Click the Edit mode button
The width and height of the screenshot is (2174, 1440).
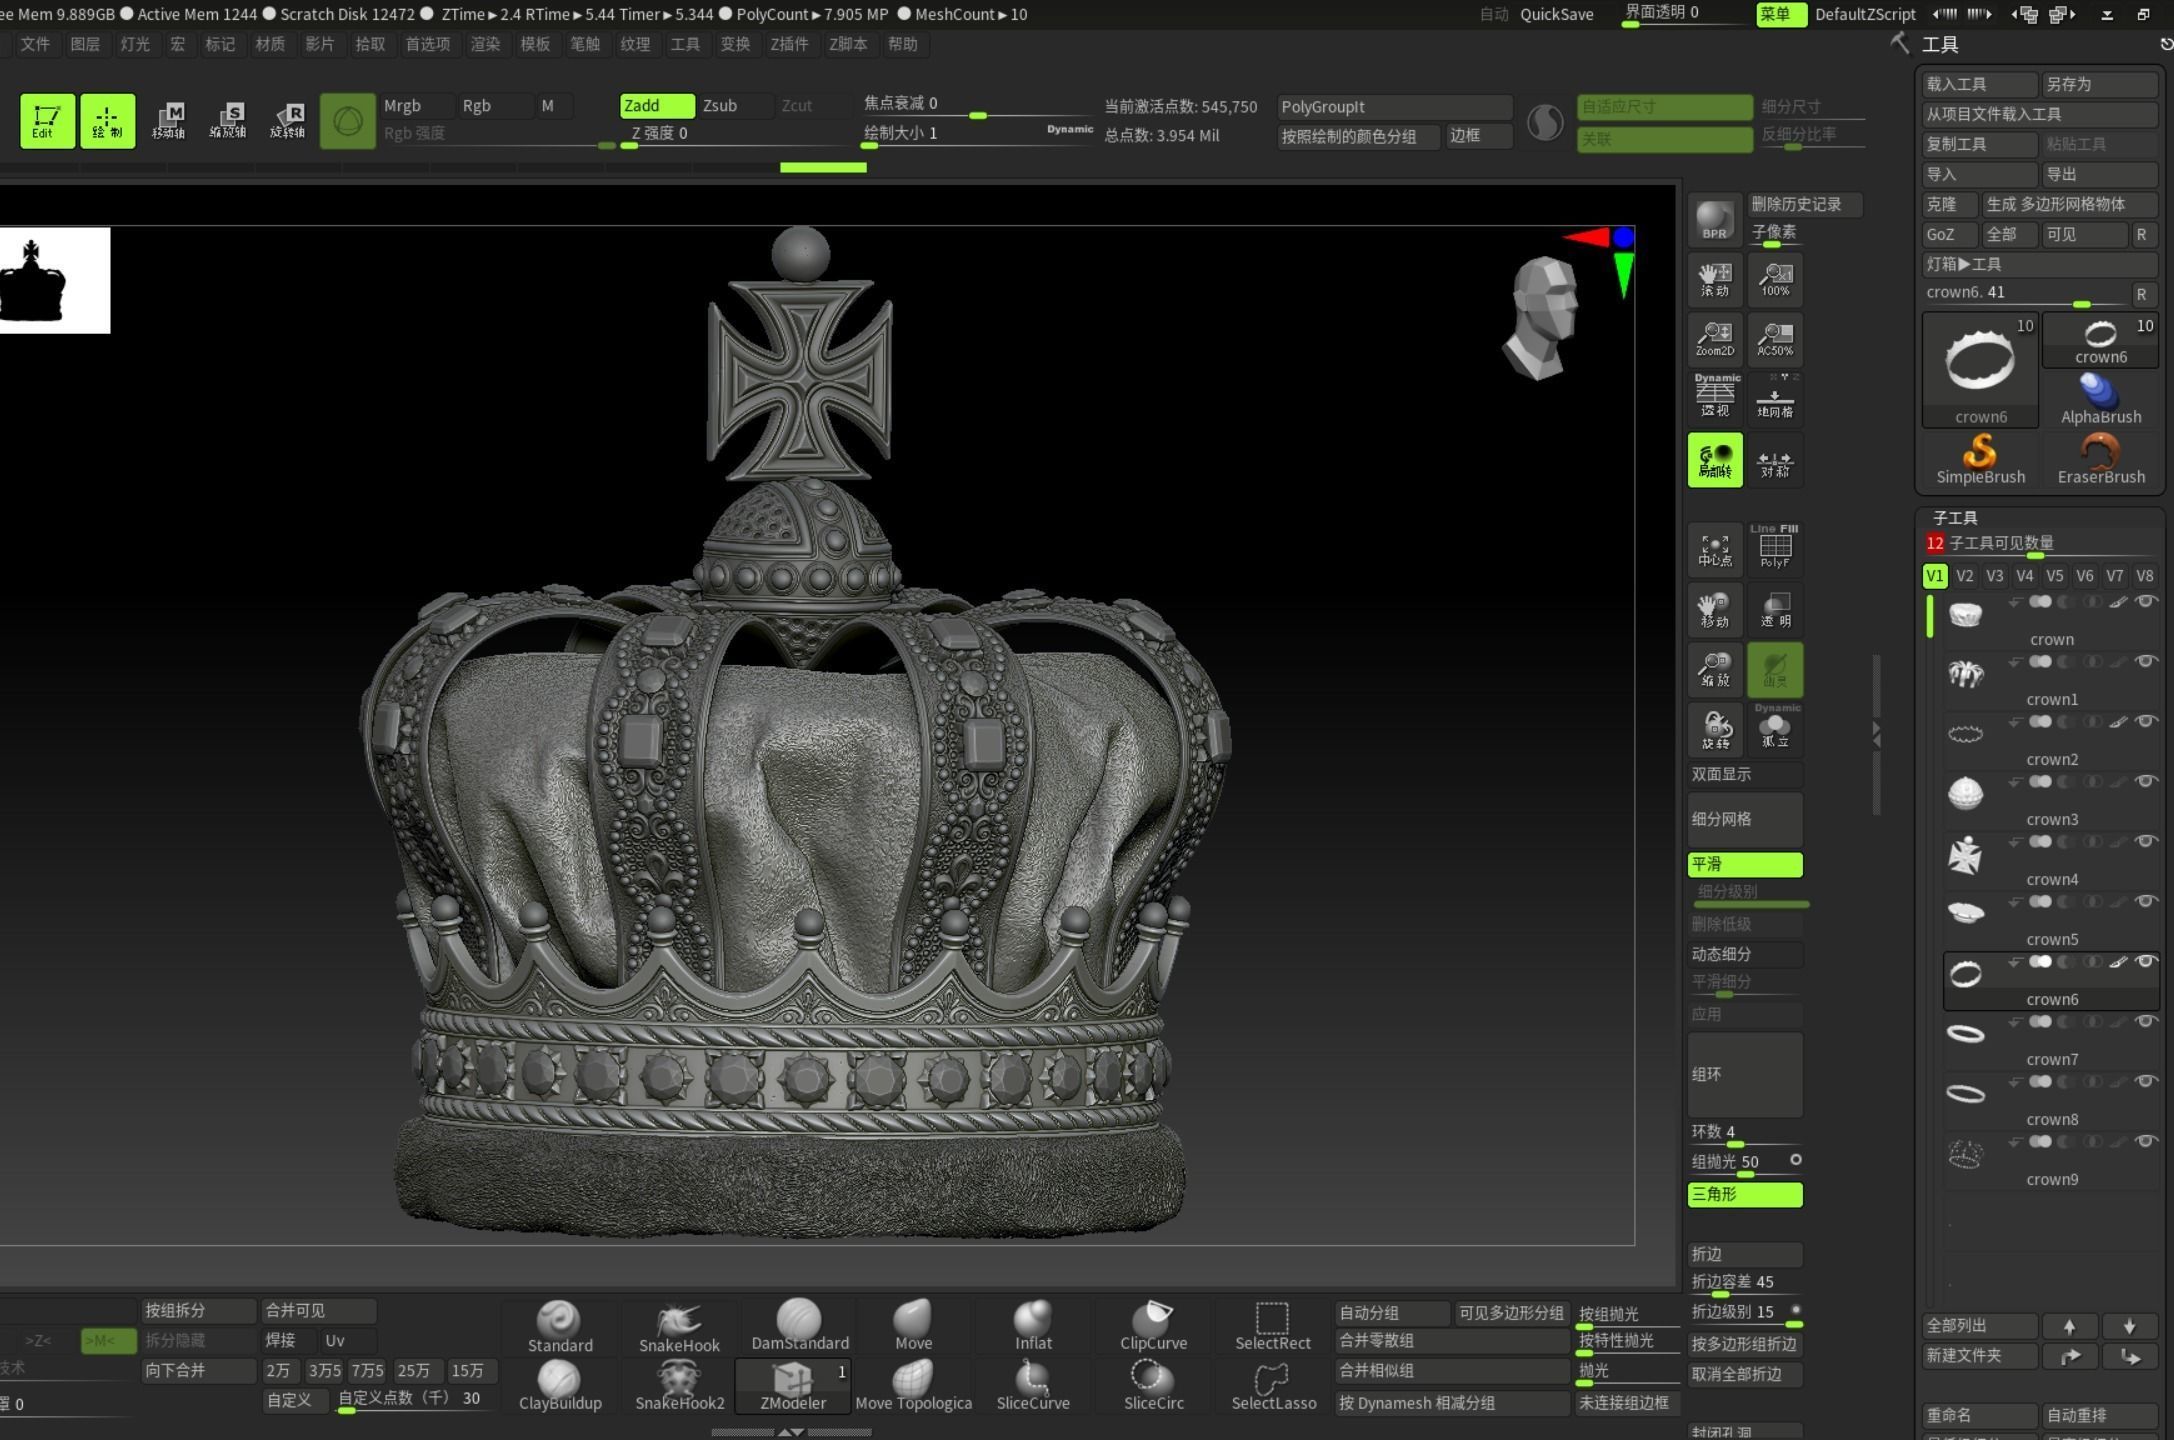pyautogui.click(x=46, y=121)
